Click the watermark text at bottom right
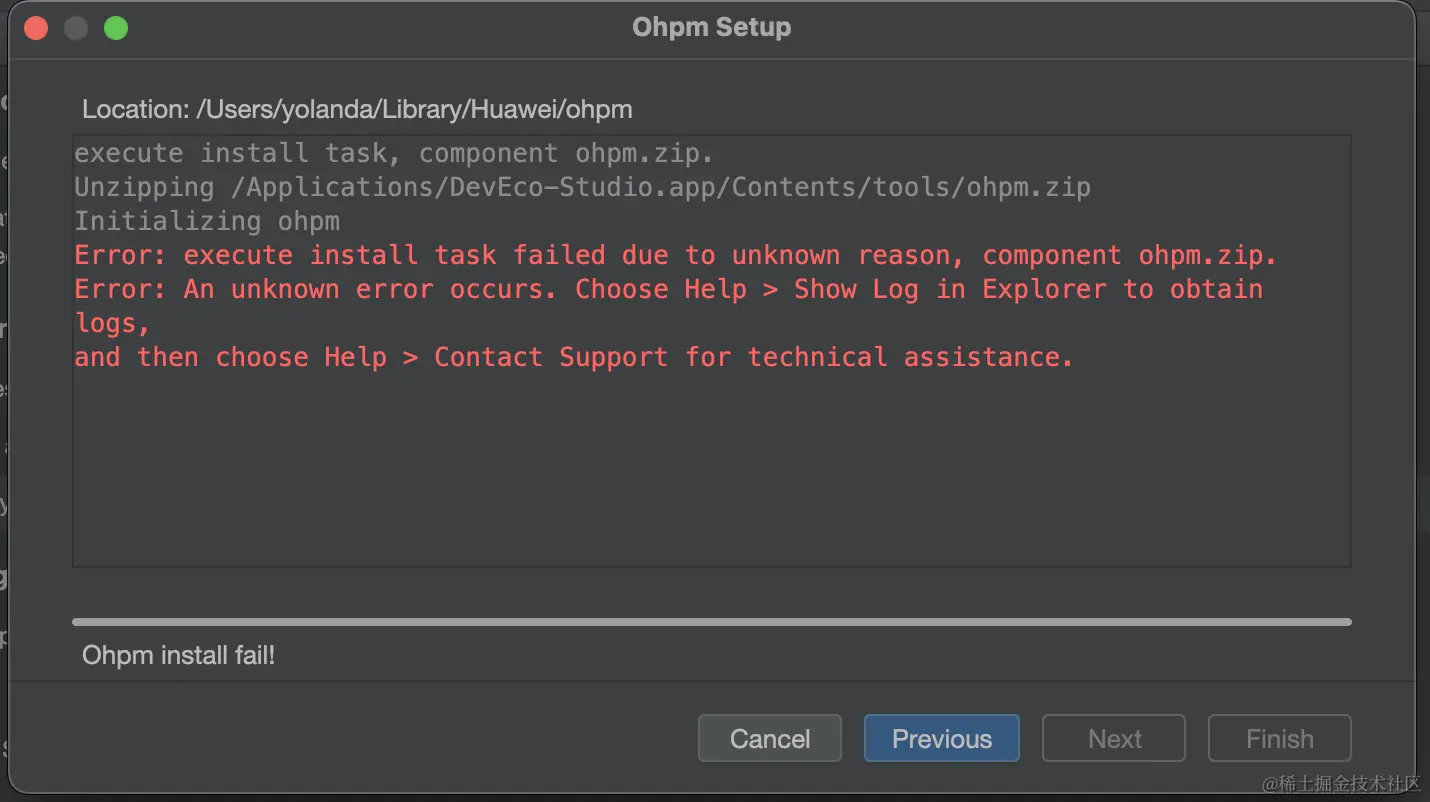Screen dimensions: 1430x802 pyautogui.click(x=1340, y=783)
